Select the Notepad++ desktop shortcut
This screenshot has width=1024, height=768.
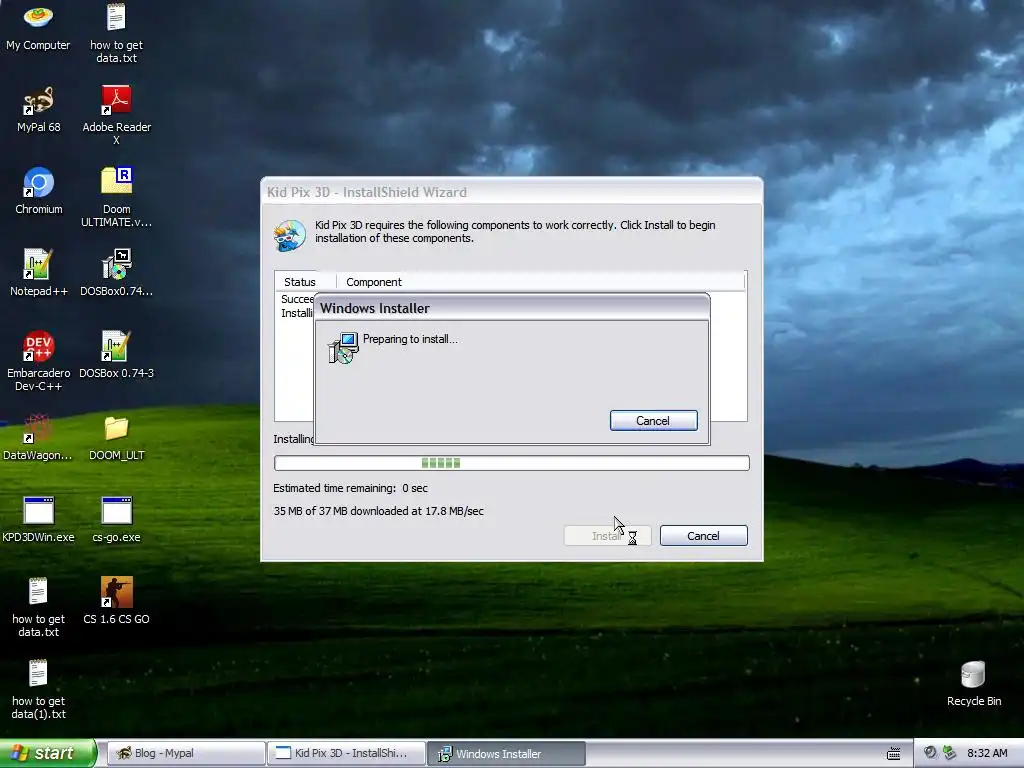coord(38,274)
